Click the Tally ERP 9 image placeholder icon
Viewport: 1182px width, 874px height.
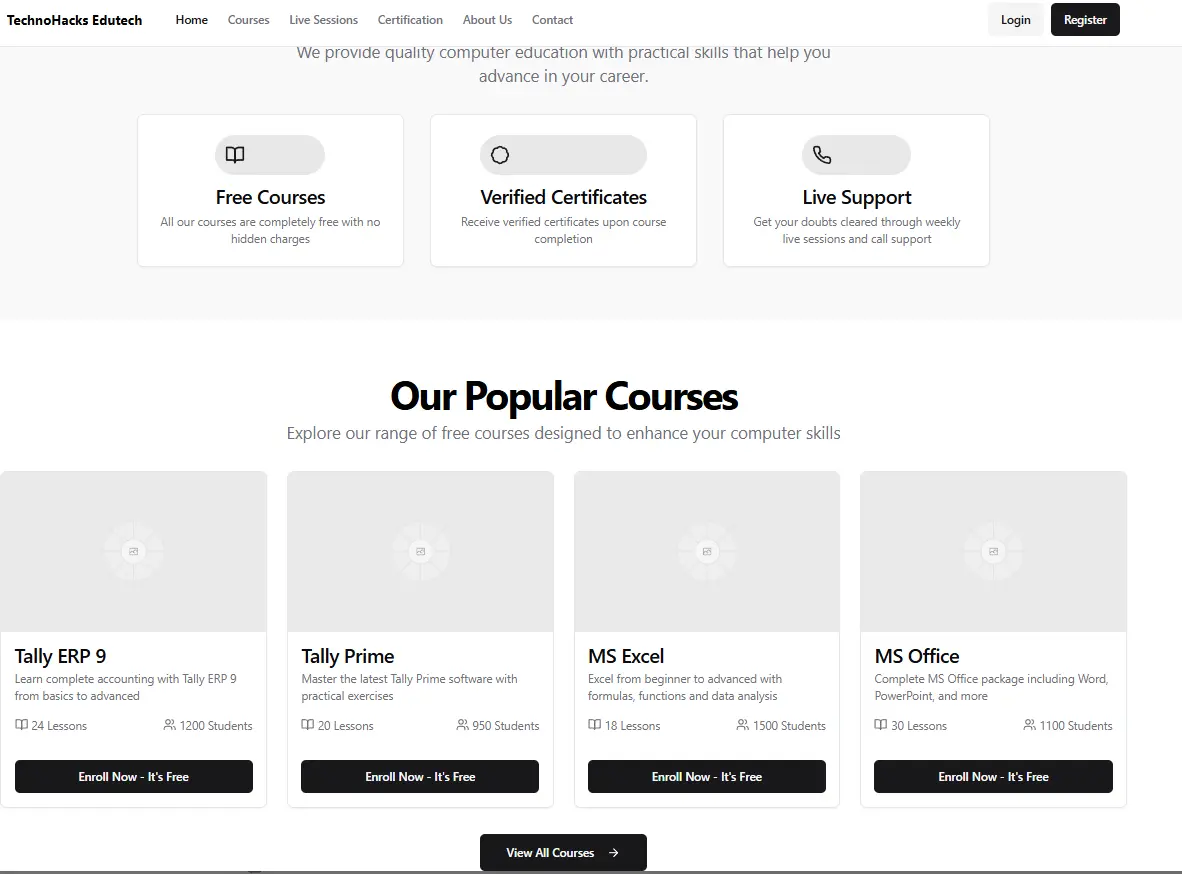point(133,551)
